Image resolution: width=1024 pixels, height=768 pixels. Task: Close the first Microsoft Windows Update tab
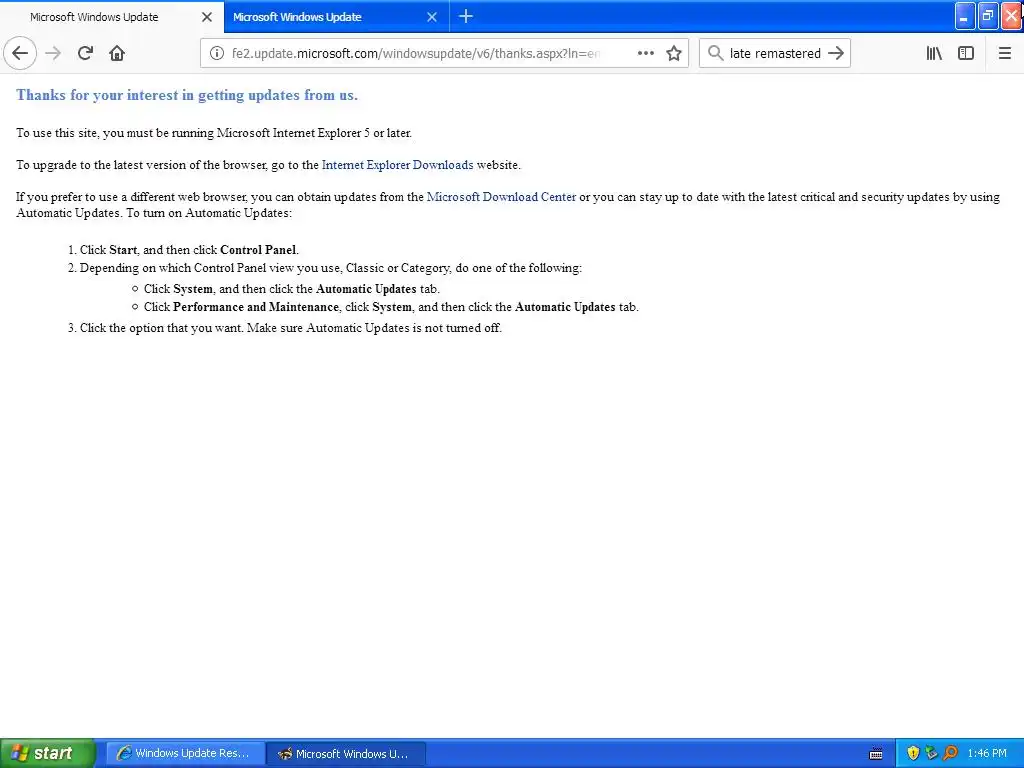[207, 17]
